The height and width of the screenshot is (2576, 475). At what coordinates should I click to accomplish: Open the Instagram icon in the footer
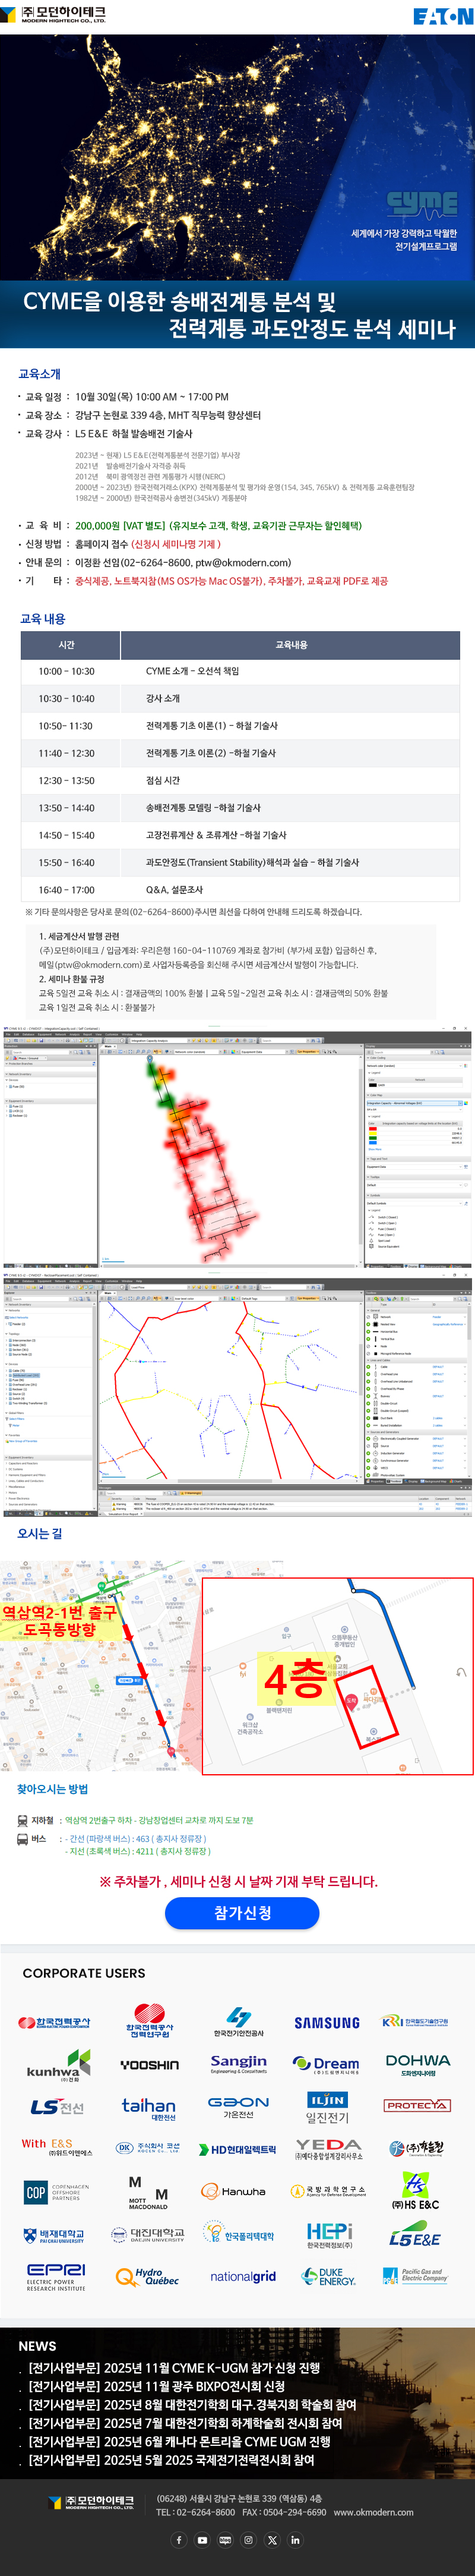point(248,2539)
